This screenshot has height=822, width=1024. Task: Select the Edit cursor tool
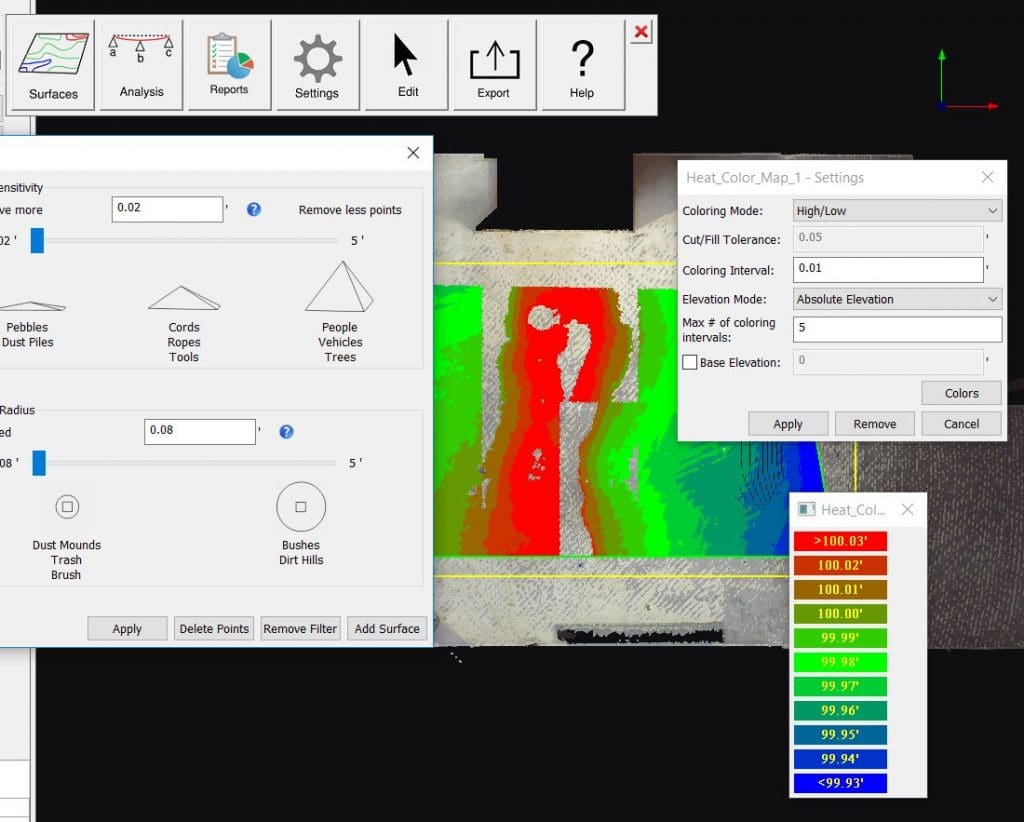coord(406,65)
